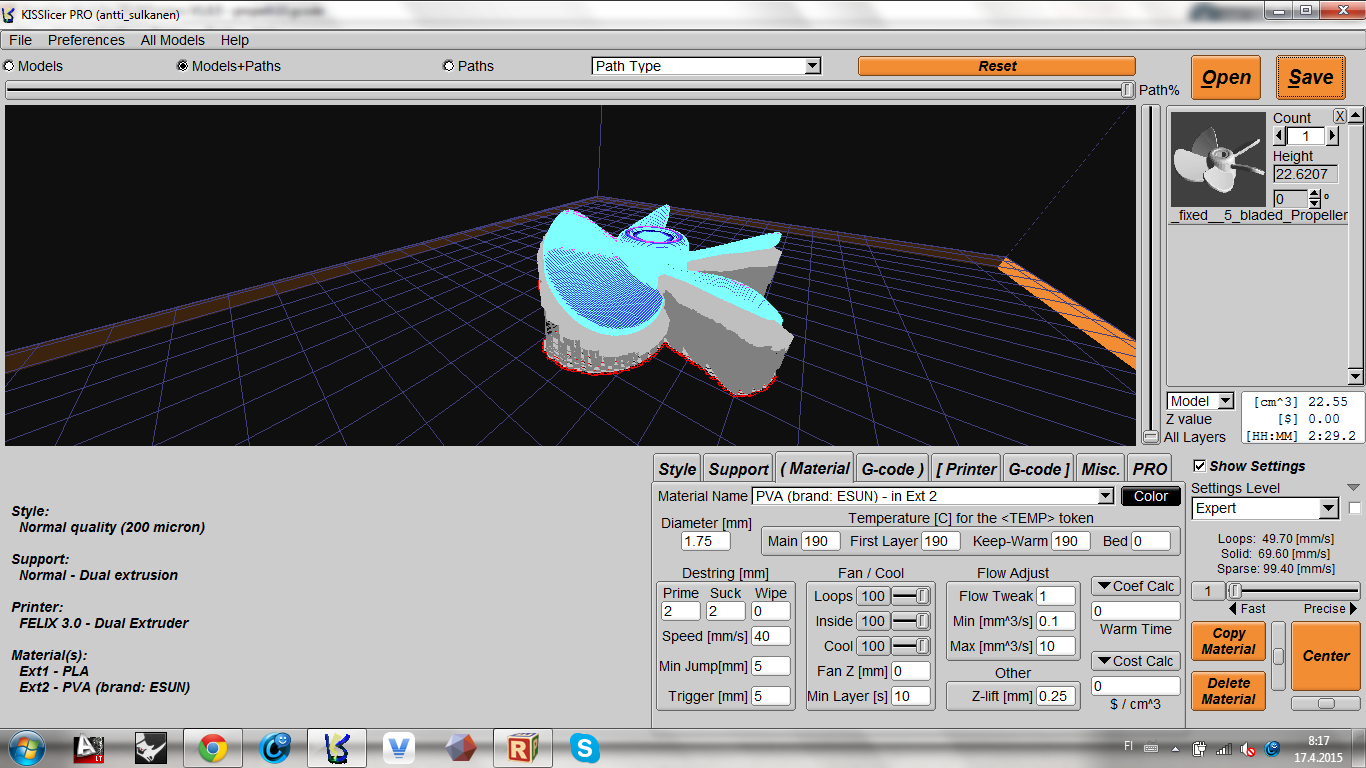The image size is (1366, 768).
Task: Select the Models radio button
Action: (x=9, y=66)
